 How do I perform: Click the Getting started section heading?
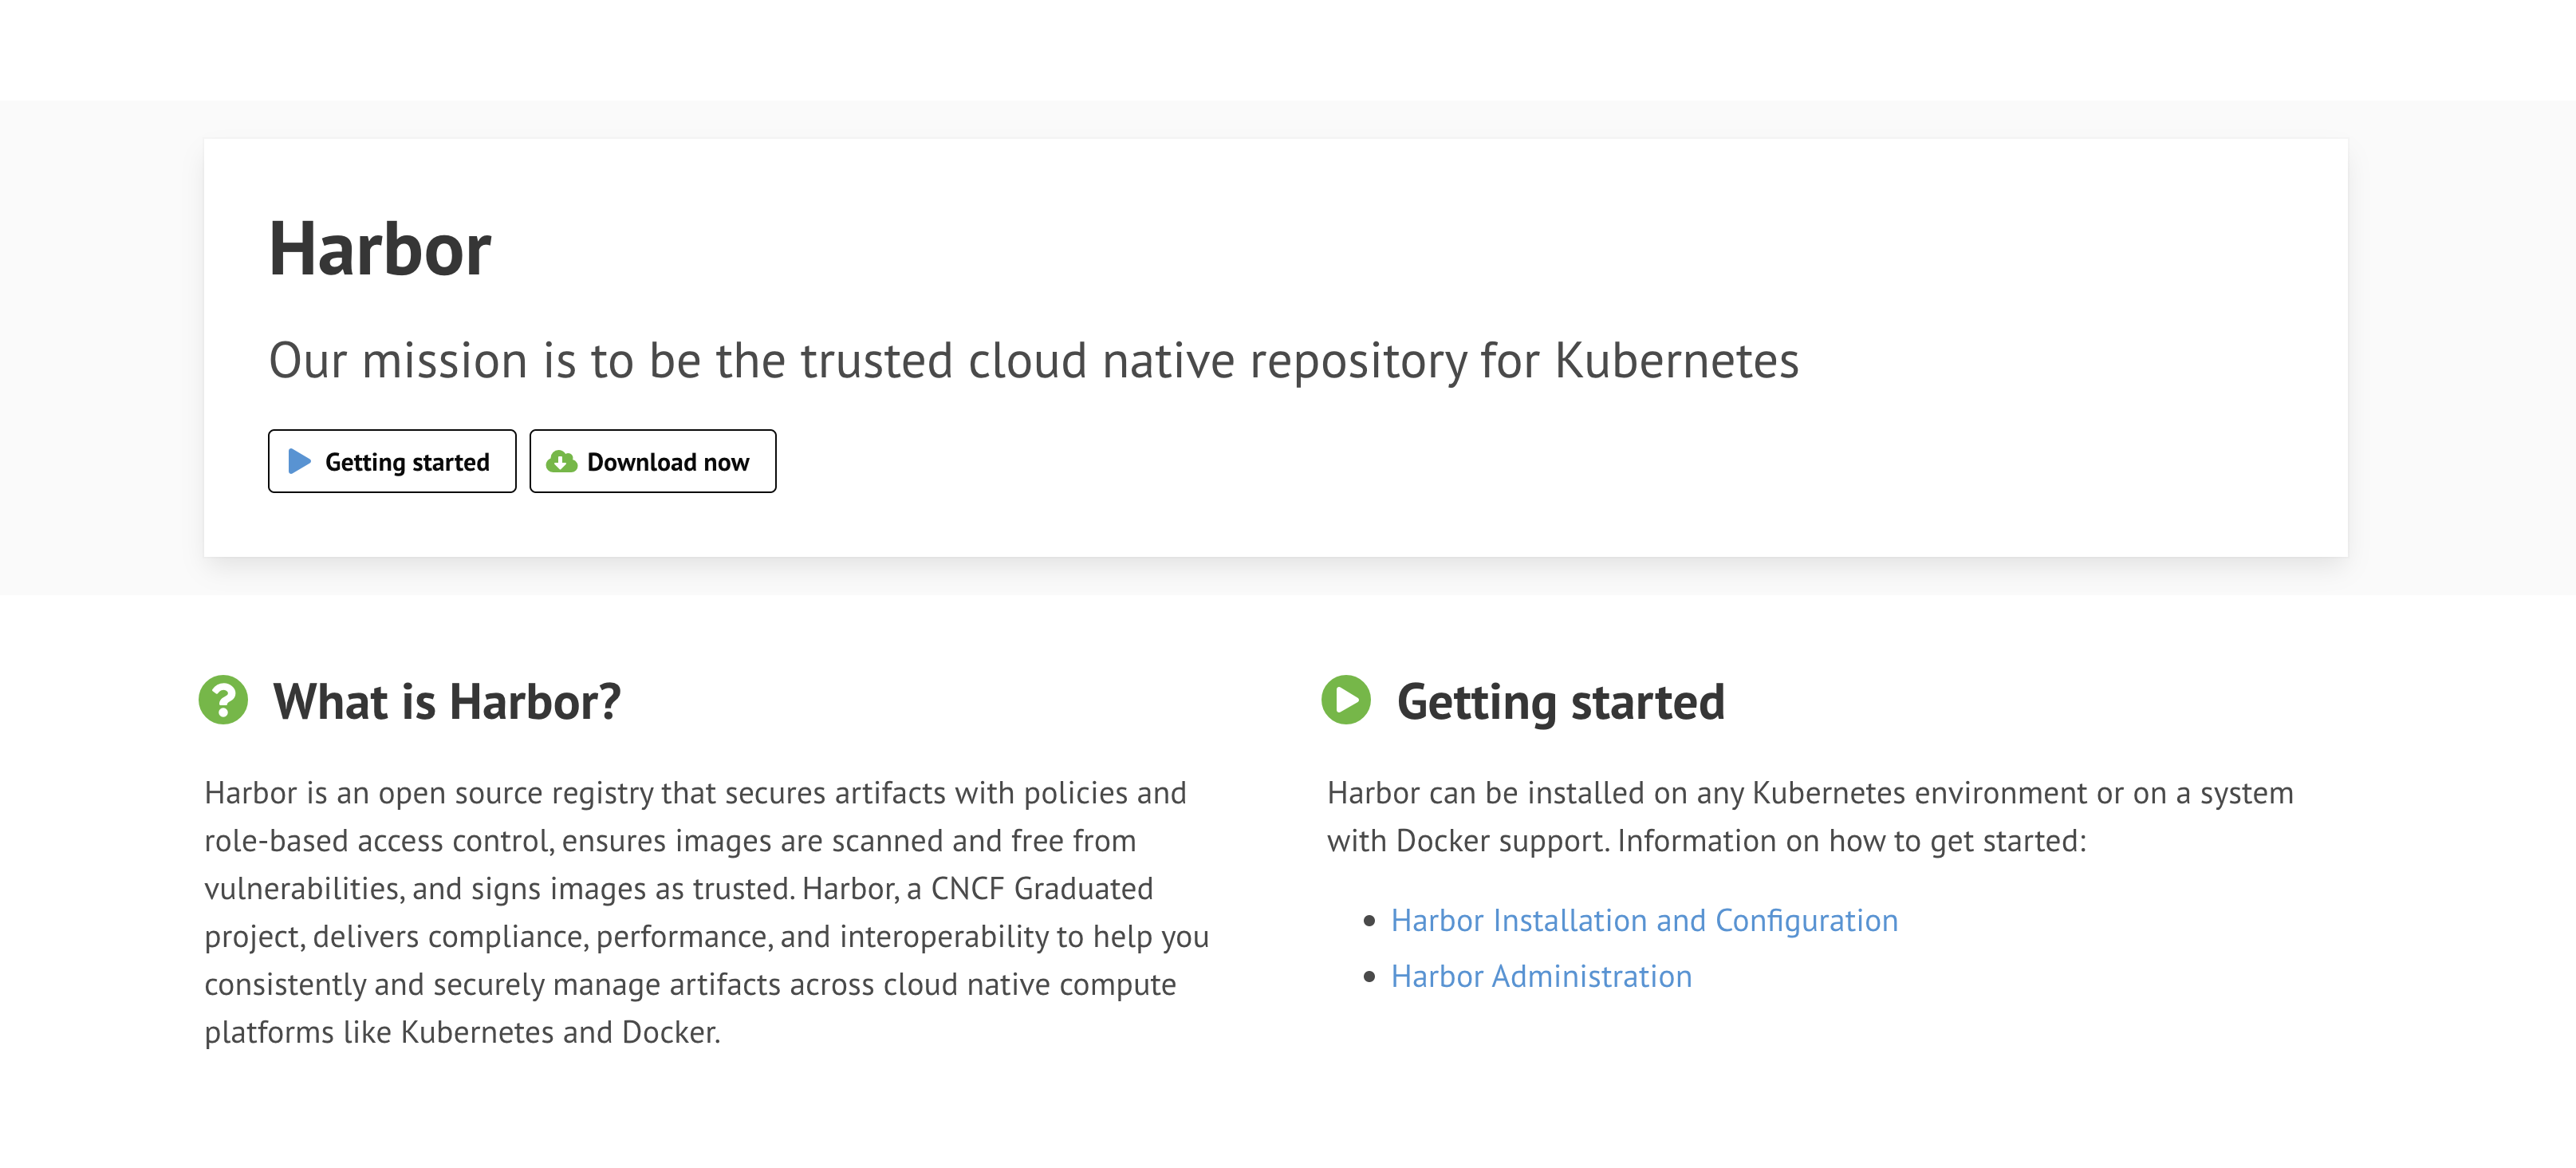[1561, 701]
